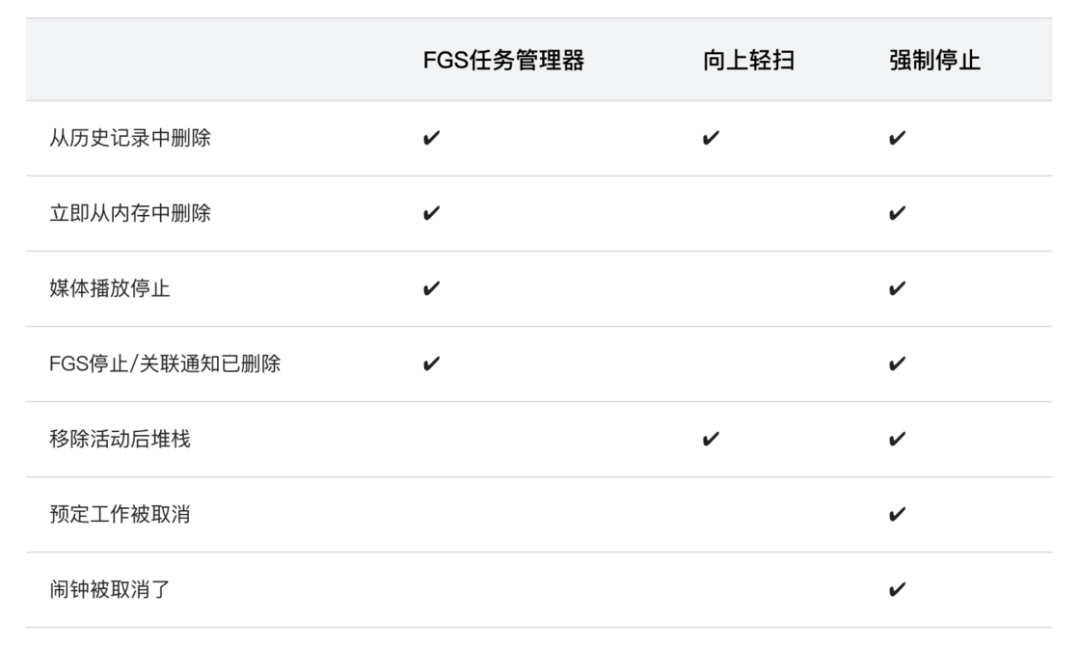The height and width of the screenshot is (647, 1080).
Task: Click 强制停止 checkmark for 移除活动后堆栈
Action: pyautogui.click(x=896, y=439)
